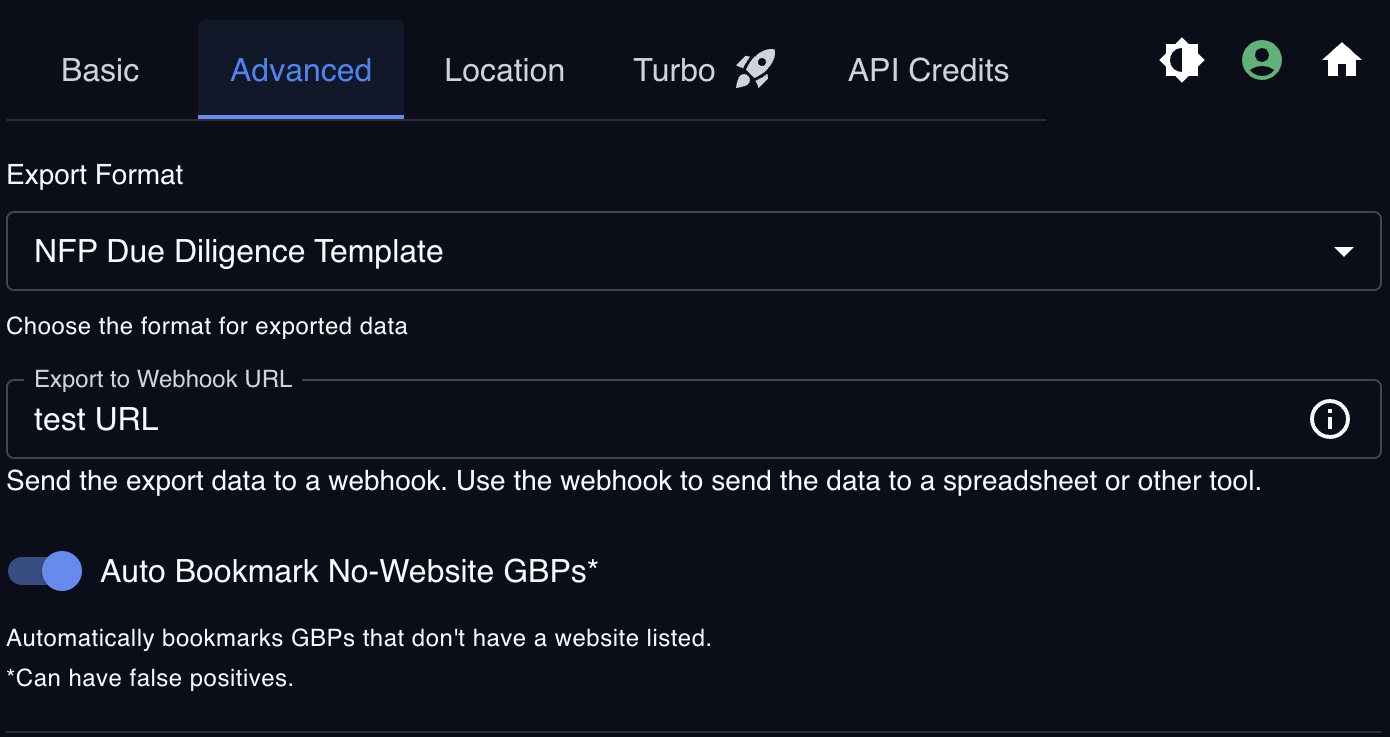Click 'Automatically bookmarks GBPs' description text
Screen dimensions: 1390x737
click(x=359, y=638)
